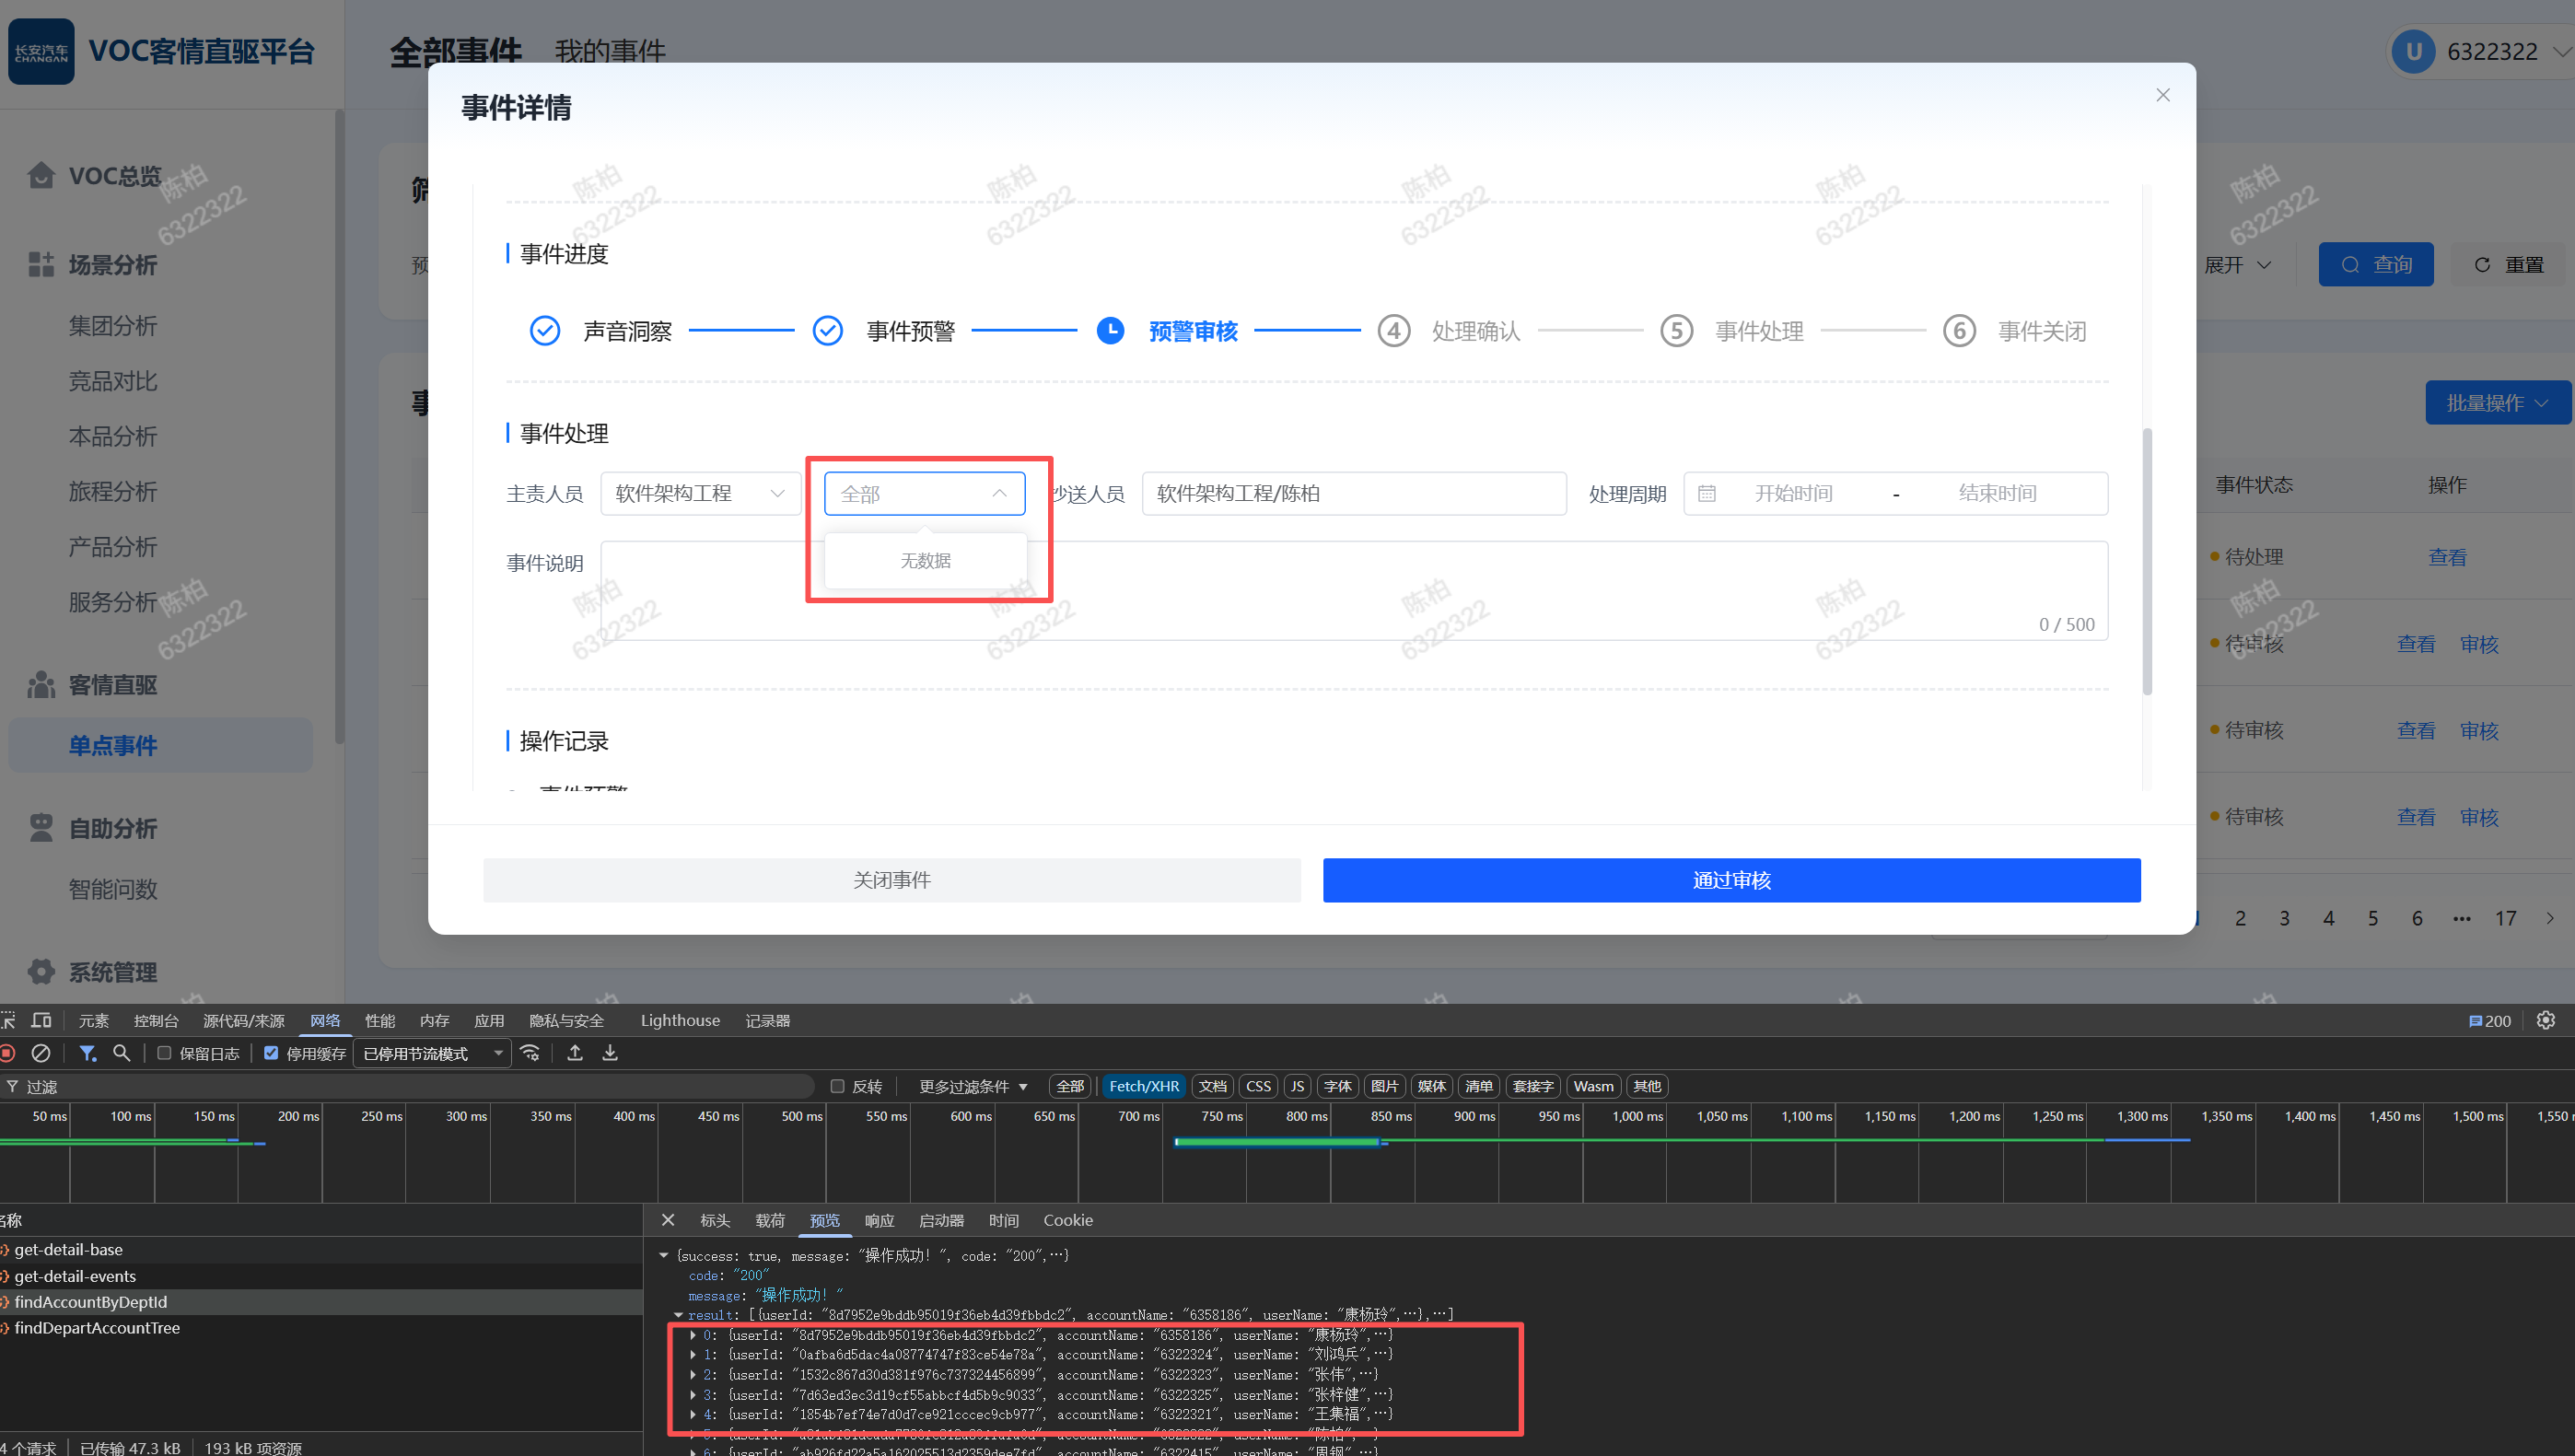Click the import HAR upload icon
This screenshot has width=2575, height=1456.
[x=575, y=1053]
